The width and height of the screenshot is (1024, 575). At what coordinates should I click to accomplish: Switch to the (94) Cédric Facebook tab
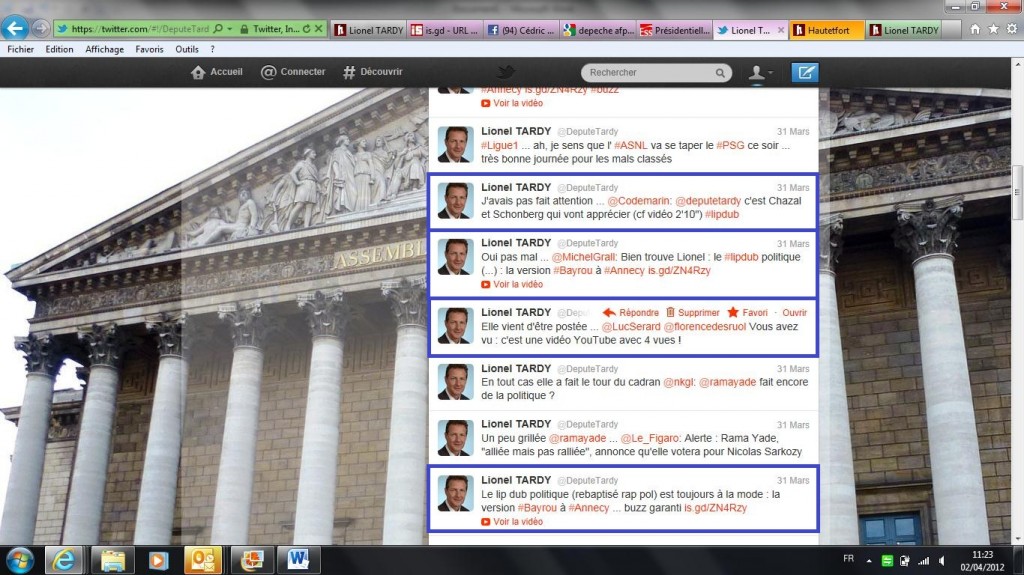(x=521, y=30)
